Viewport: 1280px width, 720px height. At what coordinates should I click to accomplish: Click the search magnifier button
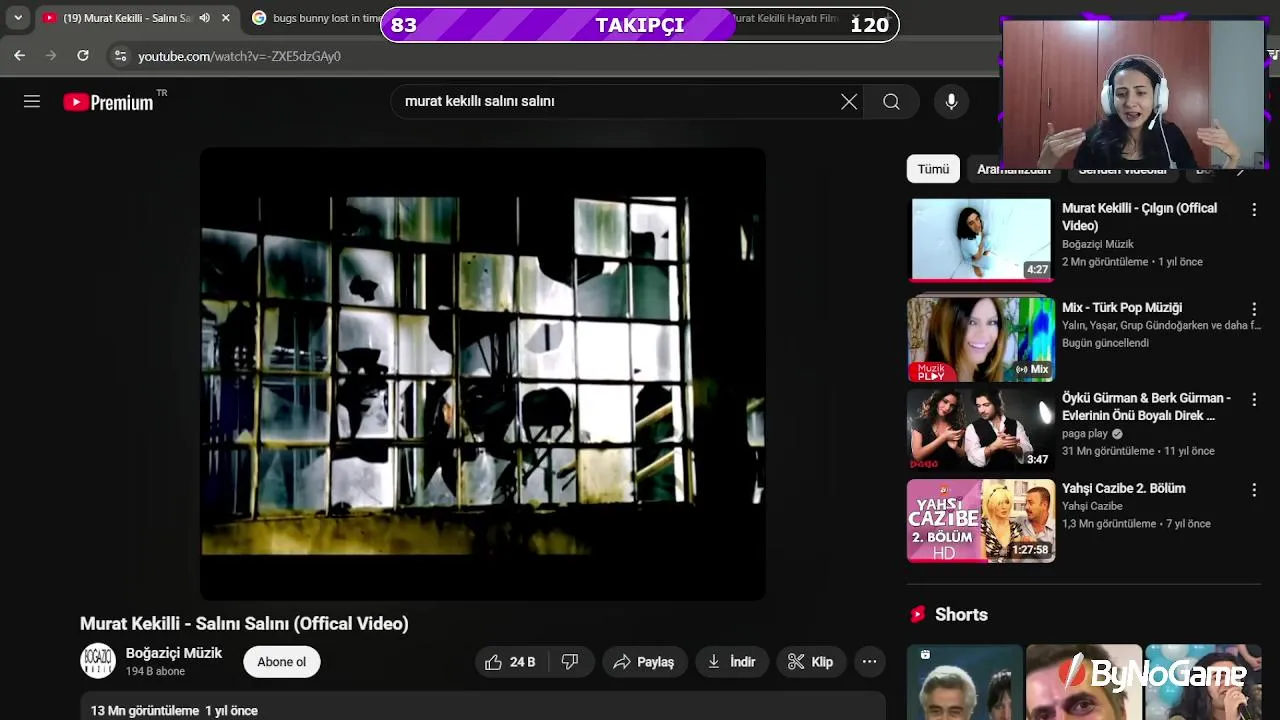[x=891, y=101]
